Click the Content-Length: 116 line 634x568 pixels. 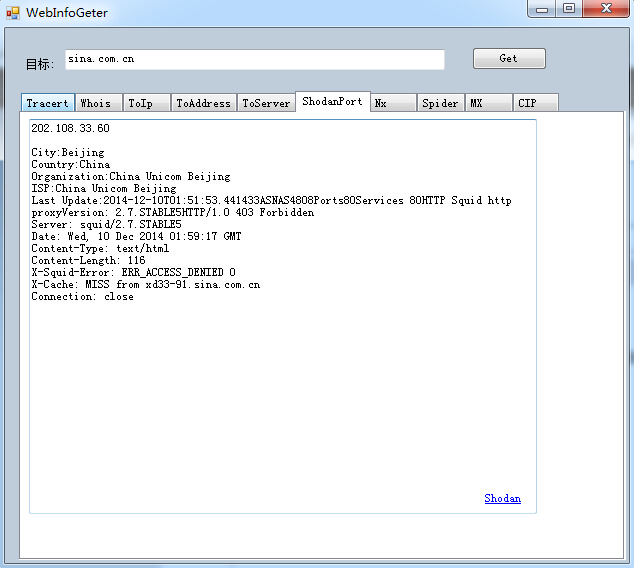(x=88, y=260)
